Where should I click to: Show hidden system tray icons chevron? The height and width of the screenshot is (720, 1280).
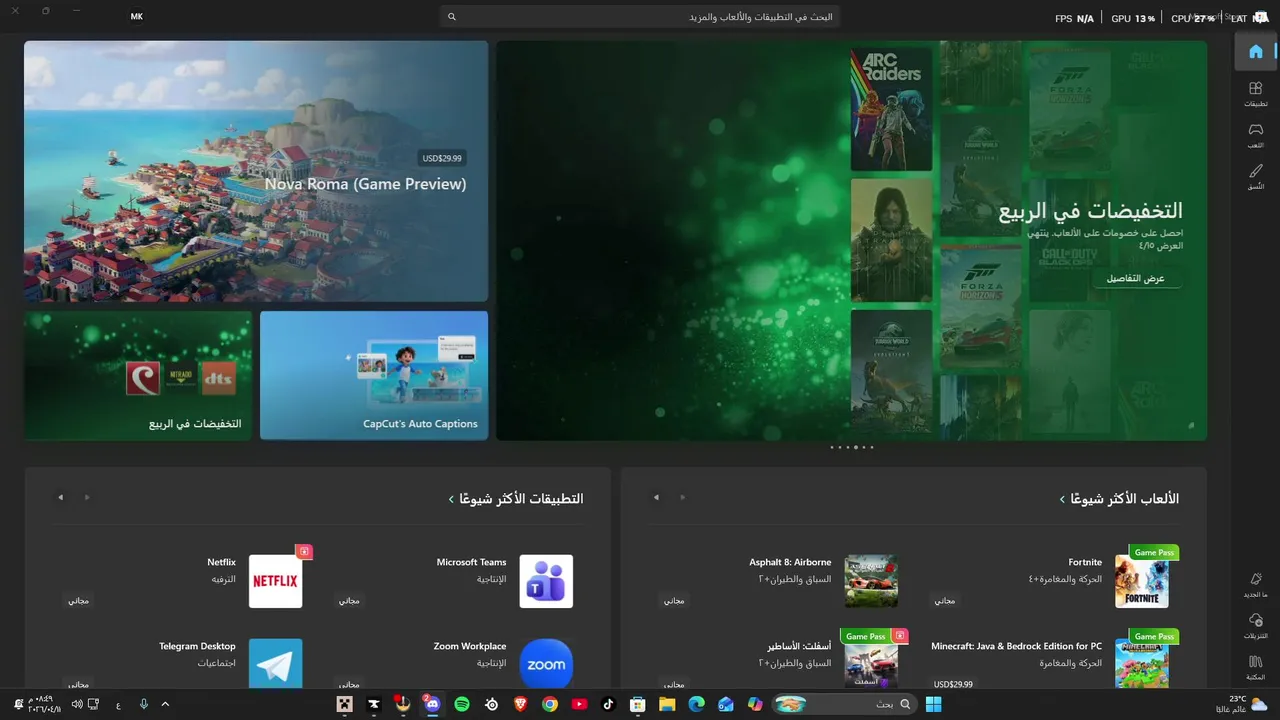click(165, 704)
